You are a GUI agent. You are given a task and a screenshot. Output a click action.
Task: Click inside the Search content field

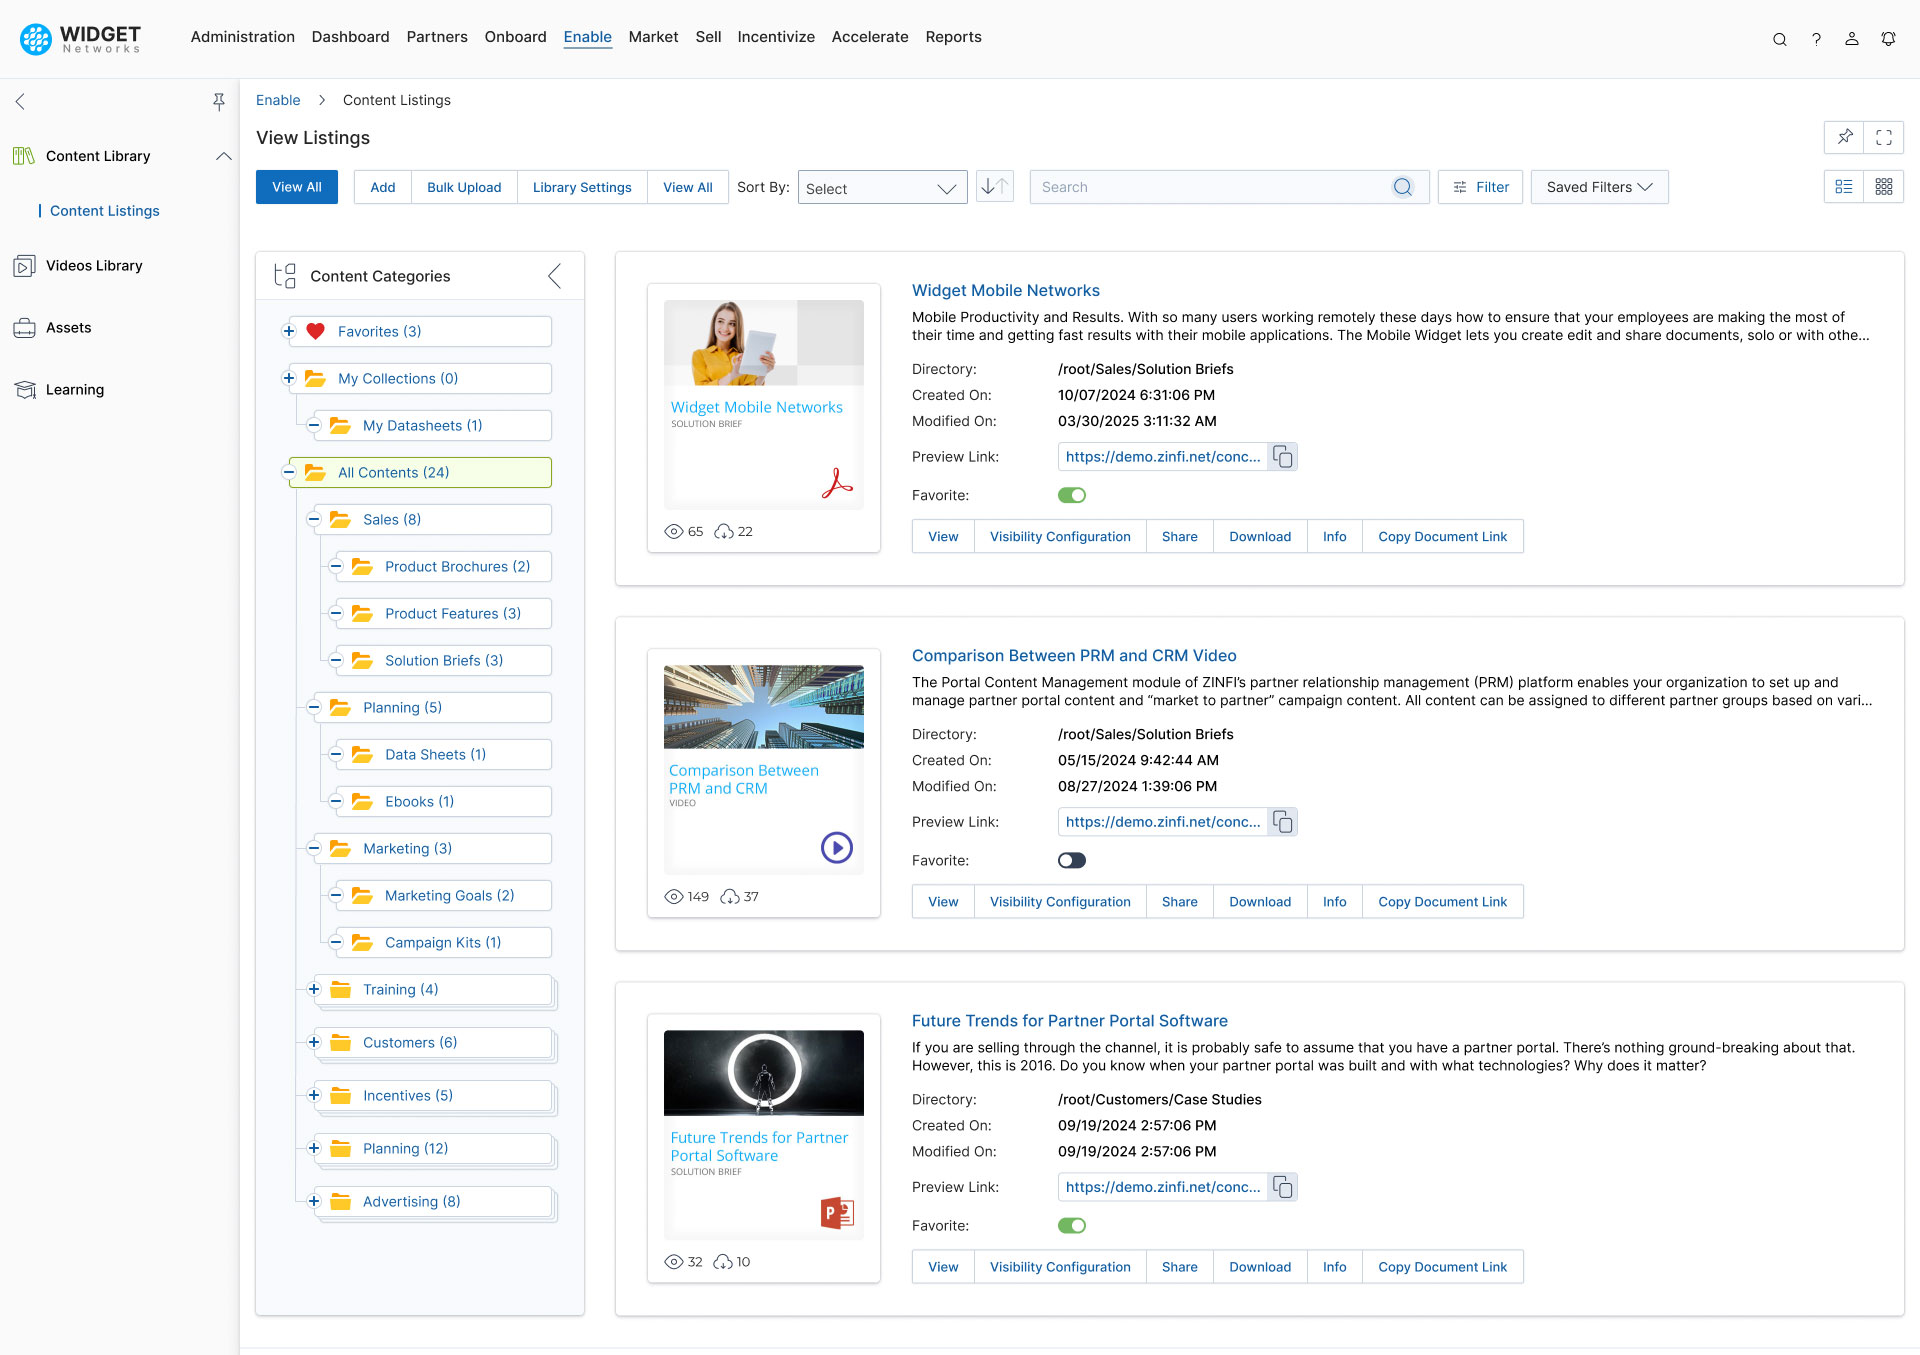[x=1200, y=186]
